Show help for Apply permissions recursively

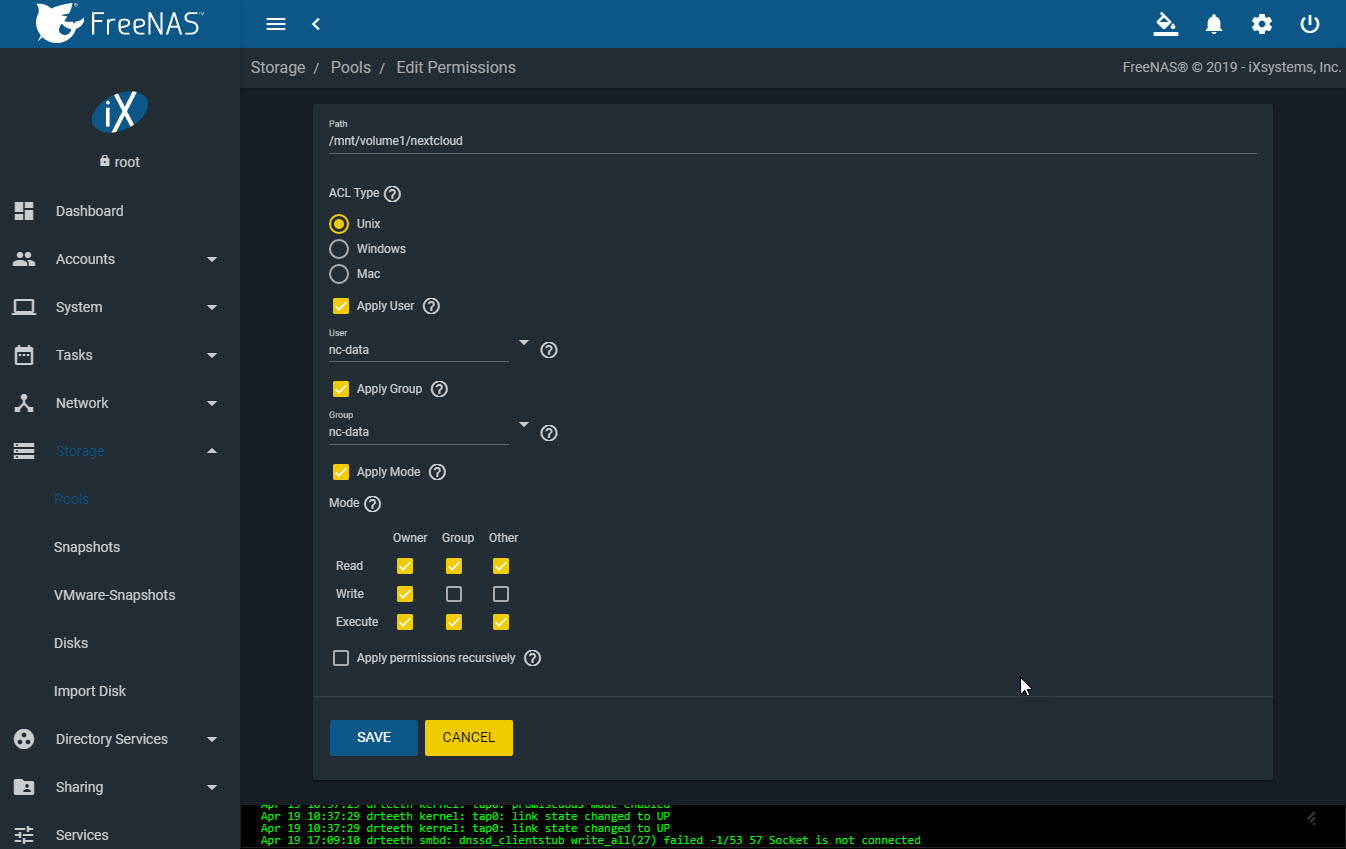(x=532, y=658)
